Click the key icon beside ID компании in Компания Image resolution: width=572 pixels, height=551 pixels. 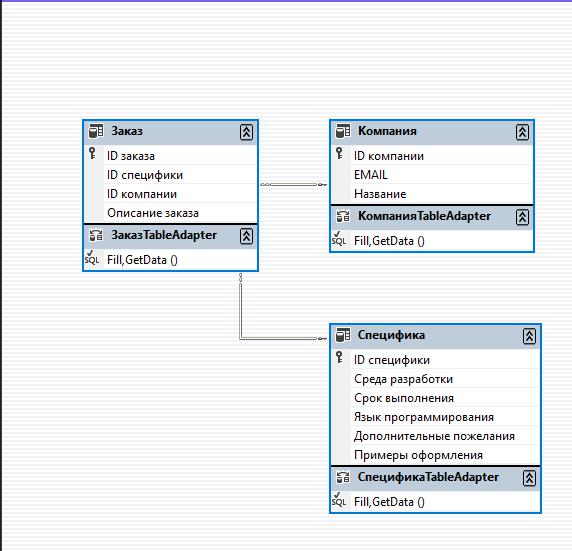339,153
